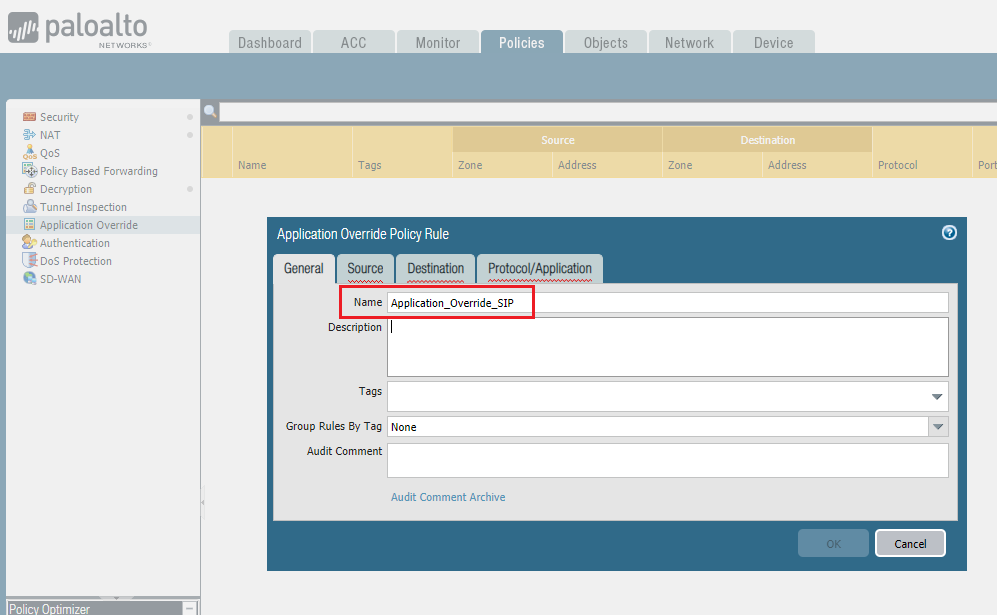Click the Destination Zone column header

680,165
